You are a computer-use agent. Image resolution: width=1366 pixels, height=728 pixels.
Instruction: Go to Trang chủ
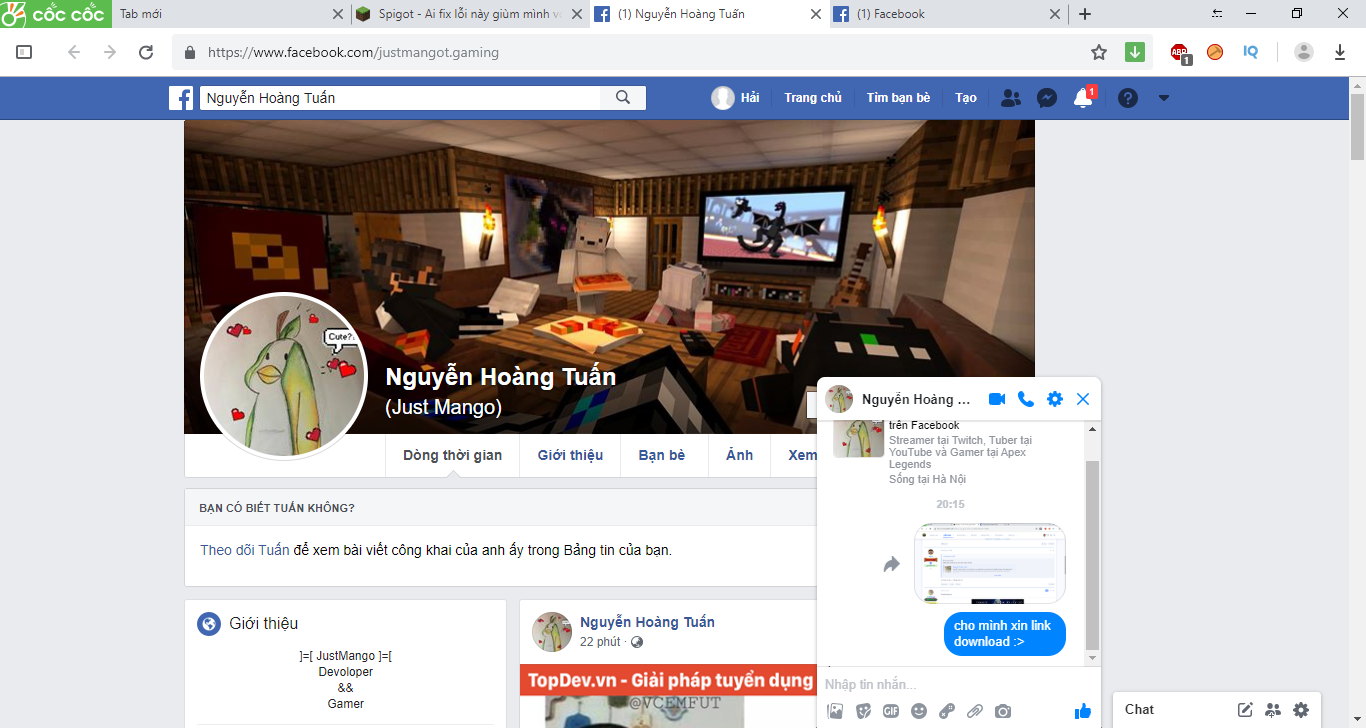pos(813,98)
